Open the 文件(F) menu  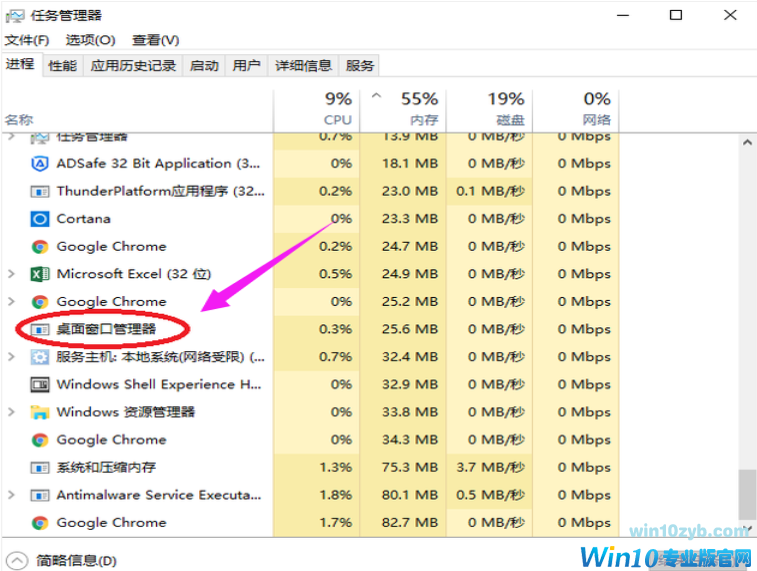[27, 40]
